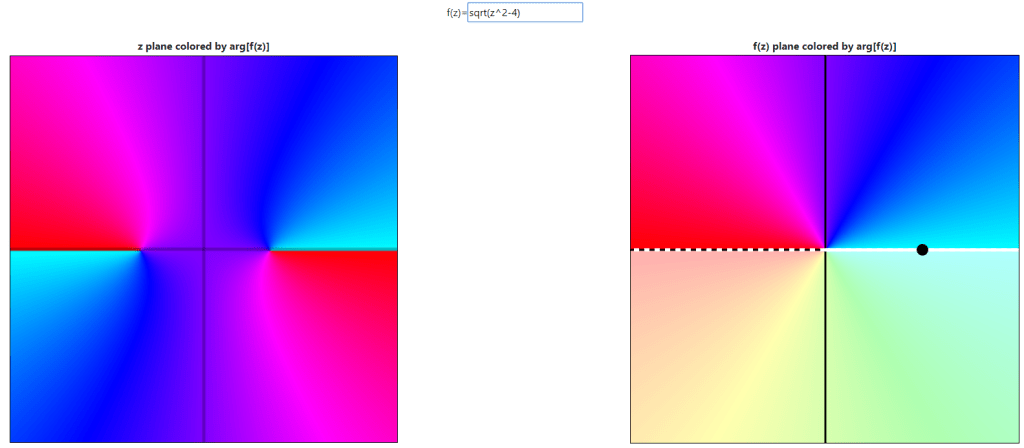The height and width of the screenshot is (448, 1024).
Task: Click the f(z) formula input field
Action: 524,13
